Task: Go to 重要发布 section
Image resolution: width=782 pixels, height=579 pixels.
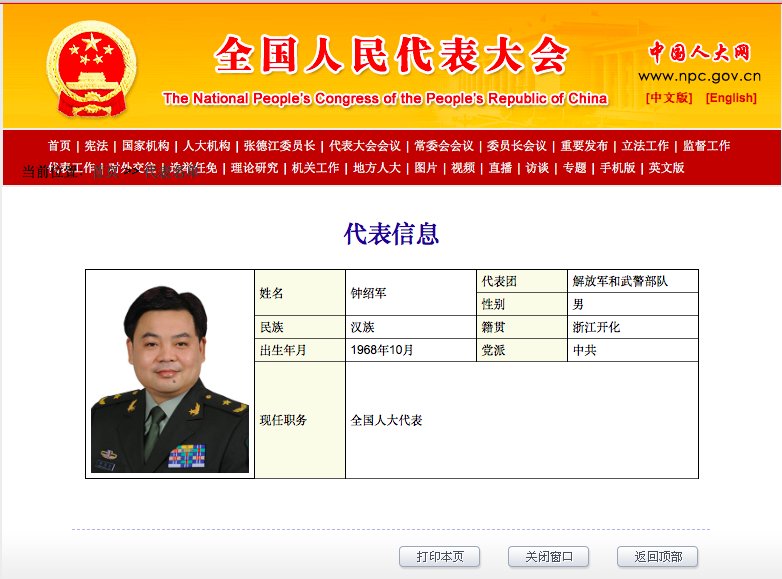Action: 584,146
